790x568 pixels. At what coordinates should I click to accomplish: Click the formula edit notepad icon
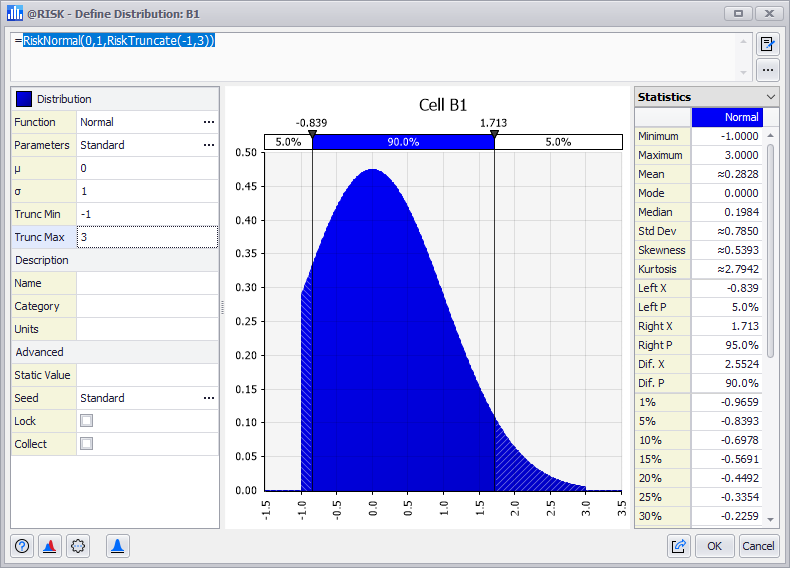point(767,44)
